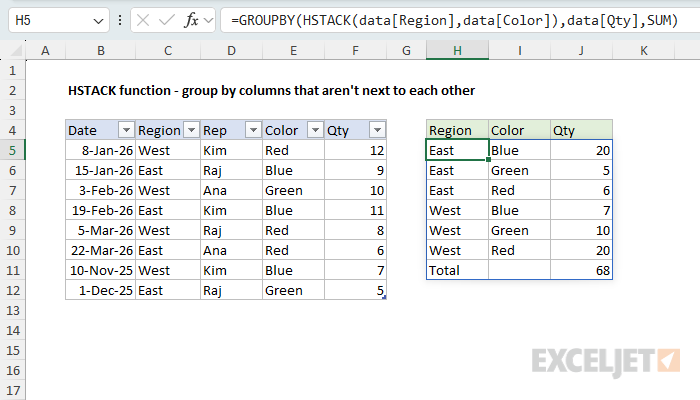700x400 pixels.
Task: Click the total value 68 cell
Action: (x=581, y=270)
